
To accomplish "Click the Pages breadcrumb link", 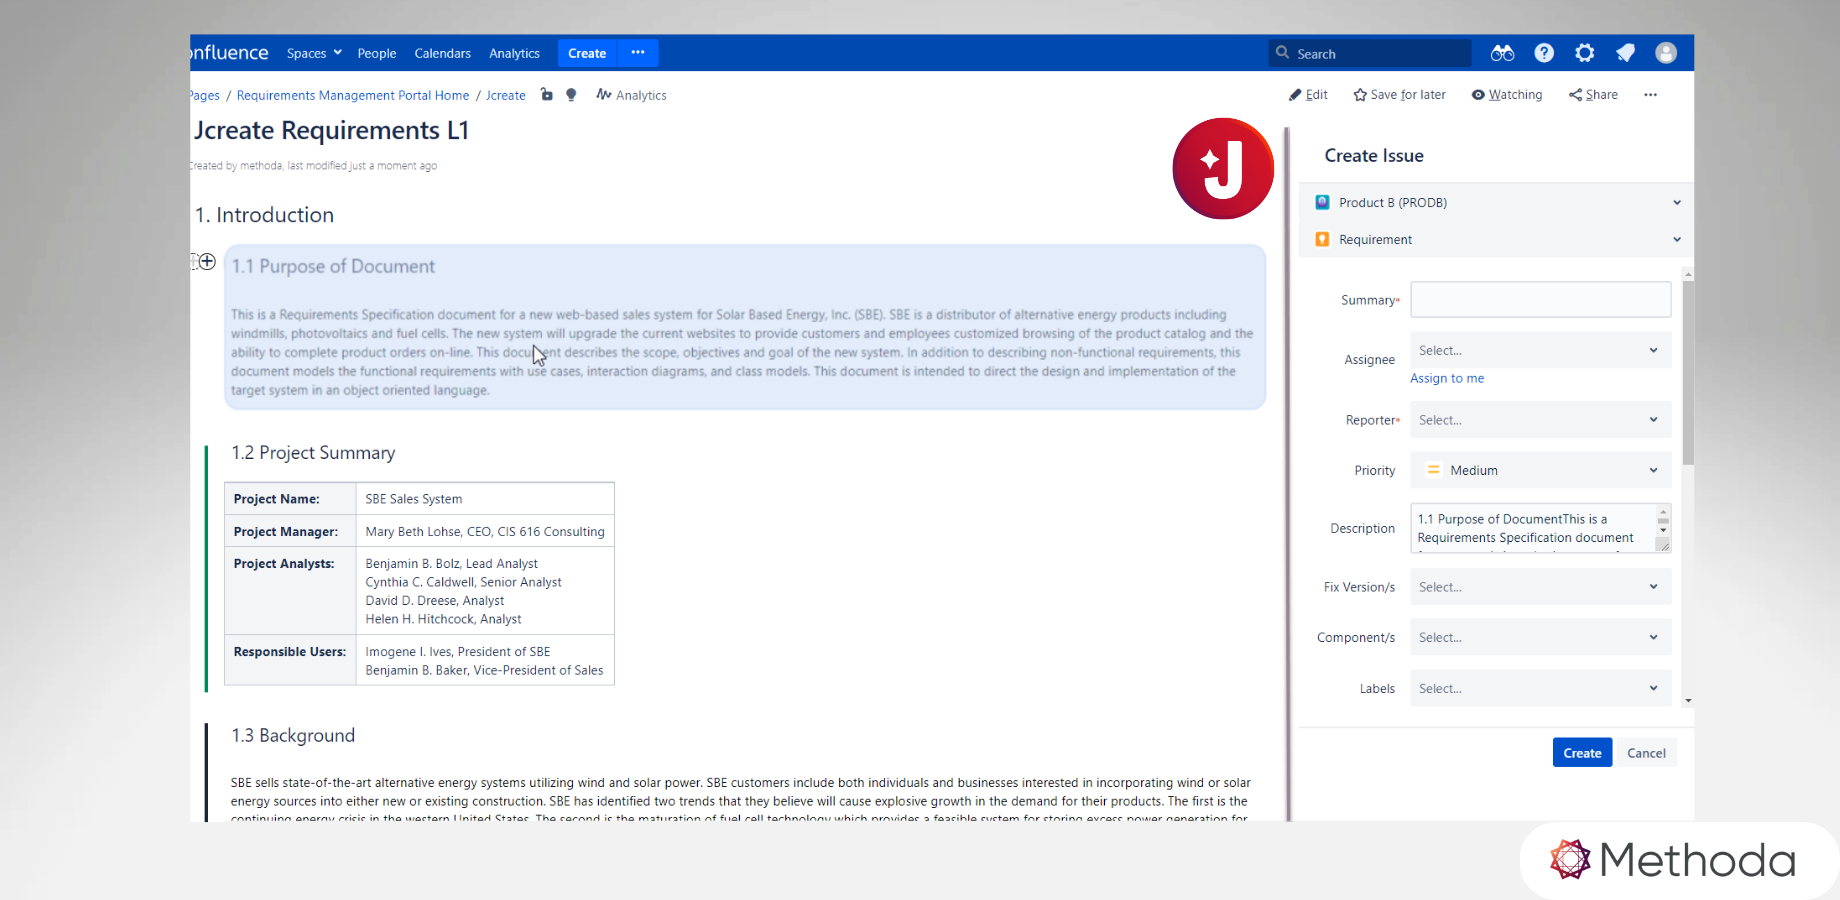I will pyautogui.click(x=205, y=95).
